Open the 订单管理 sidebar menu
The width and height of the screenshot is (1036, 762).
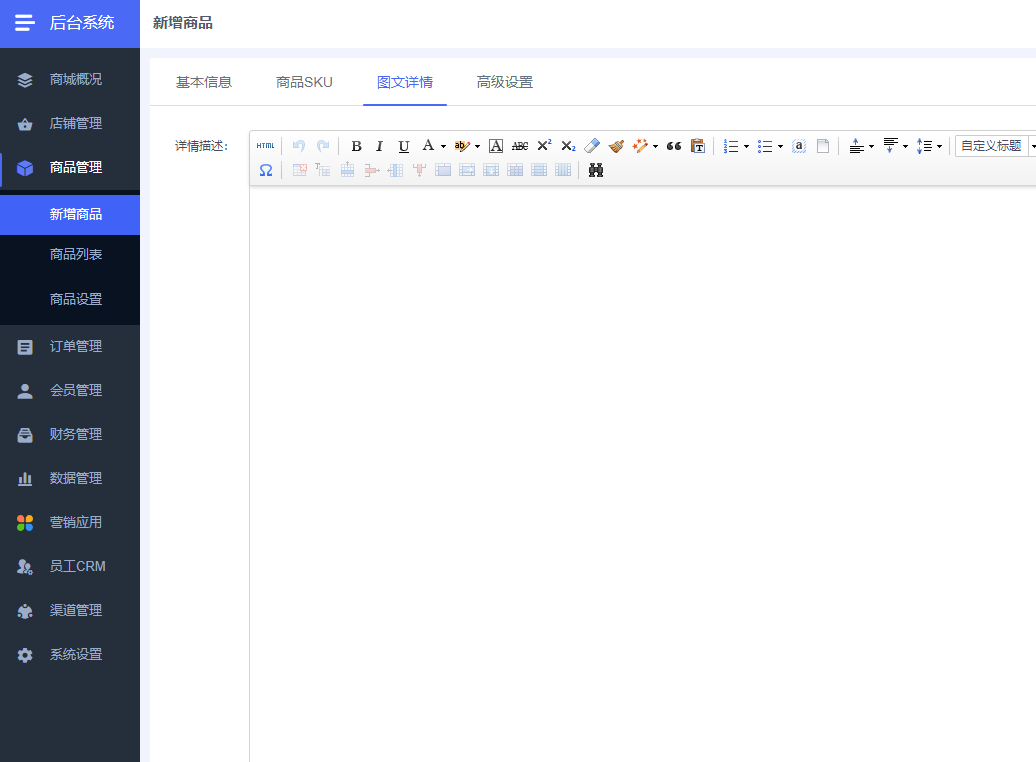[x=70, y=346]
